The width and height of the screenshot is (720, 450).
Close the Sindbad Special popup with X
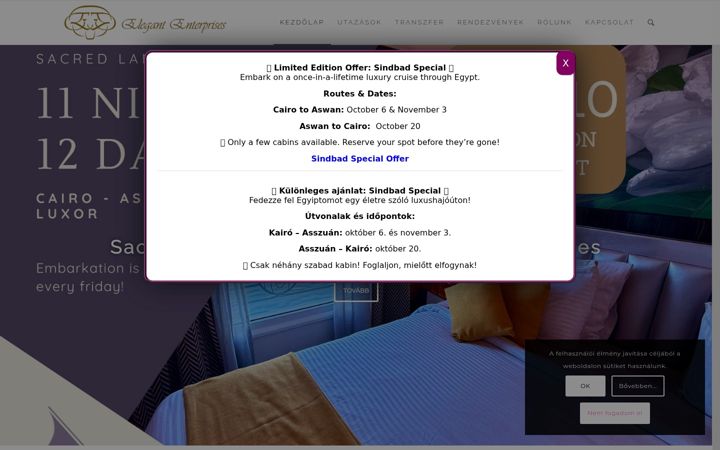[565, 63]
